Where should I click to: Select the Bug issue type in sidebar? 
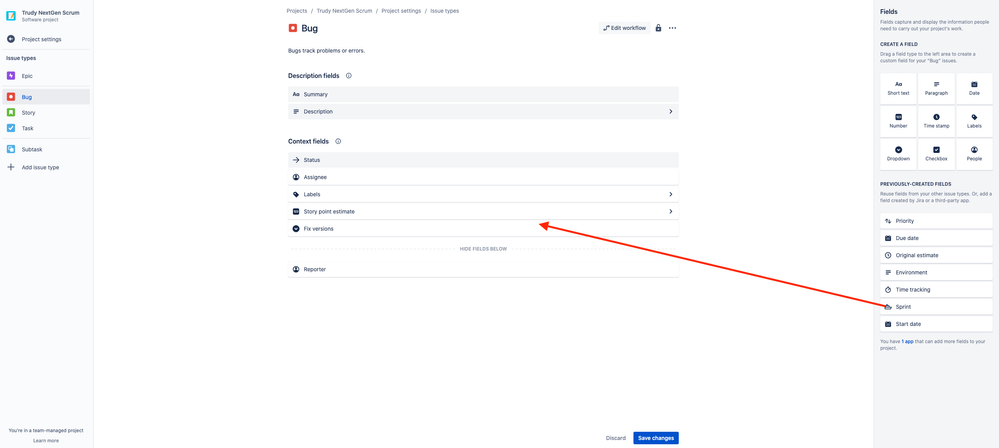pyautogui.click(x=45, y=97)
